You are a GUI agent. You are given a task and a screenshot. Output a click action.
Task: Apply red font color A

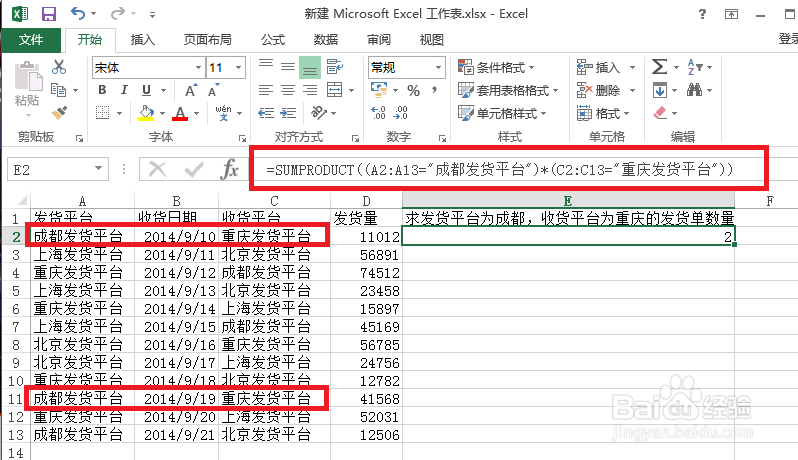coord(180,113)
